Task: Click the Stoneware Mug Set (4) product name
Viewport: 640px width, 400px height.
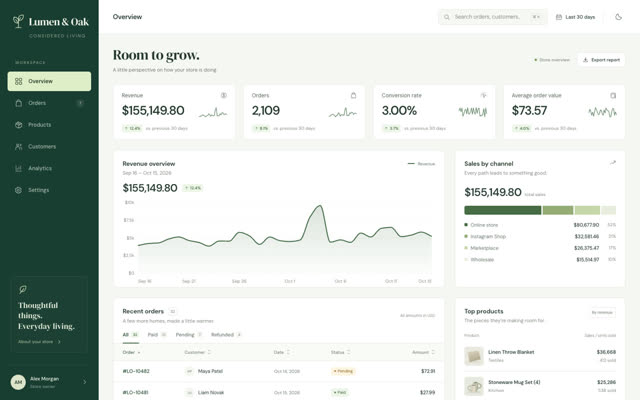Action: (514, 382)
